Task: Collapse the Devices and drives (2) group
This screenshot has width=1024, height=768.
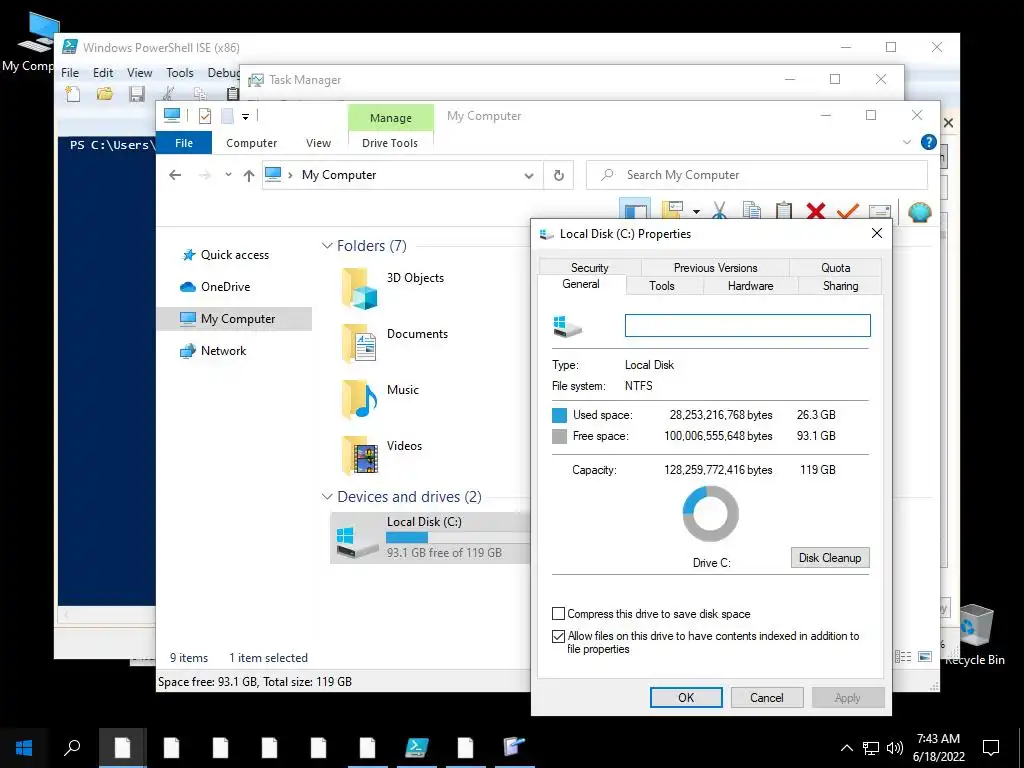Action: tap(327, 497)
